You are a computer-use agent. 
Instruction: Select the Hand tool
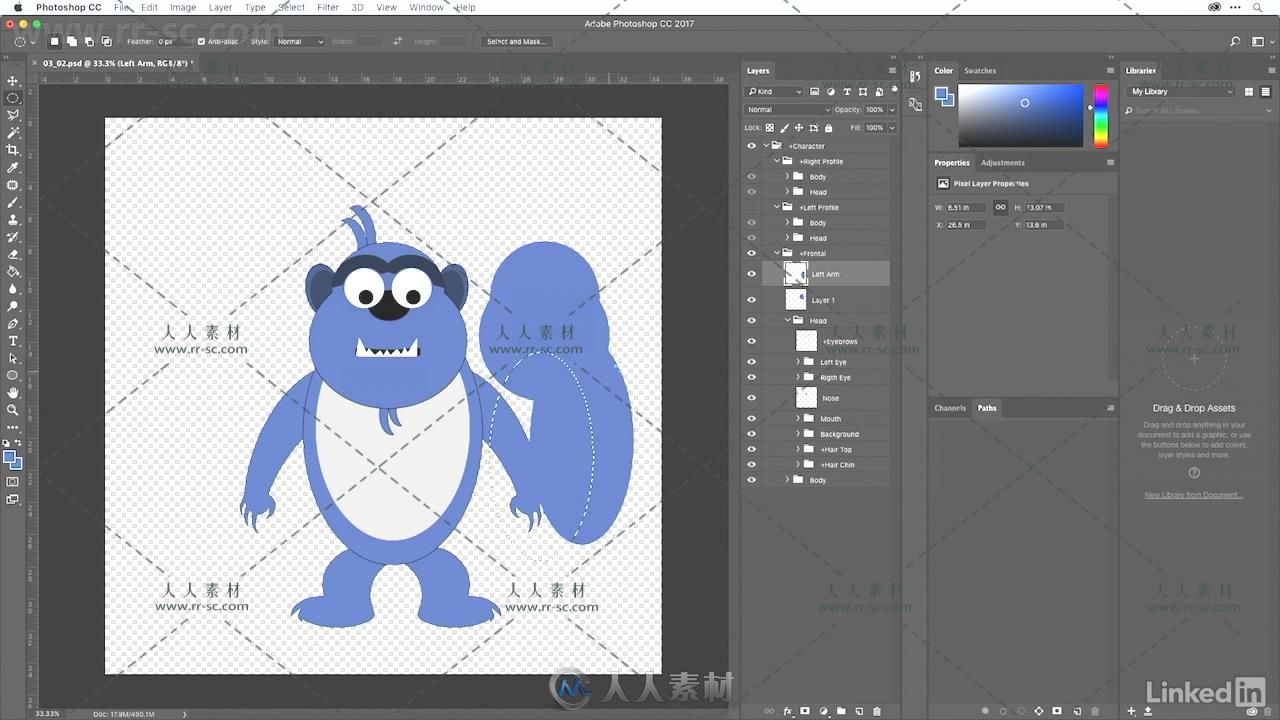pyautogui.click(x=13, y=393)
